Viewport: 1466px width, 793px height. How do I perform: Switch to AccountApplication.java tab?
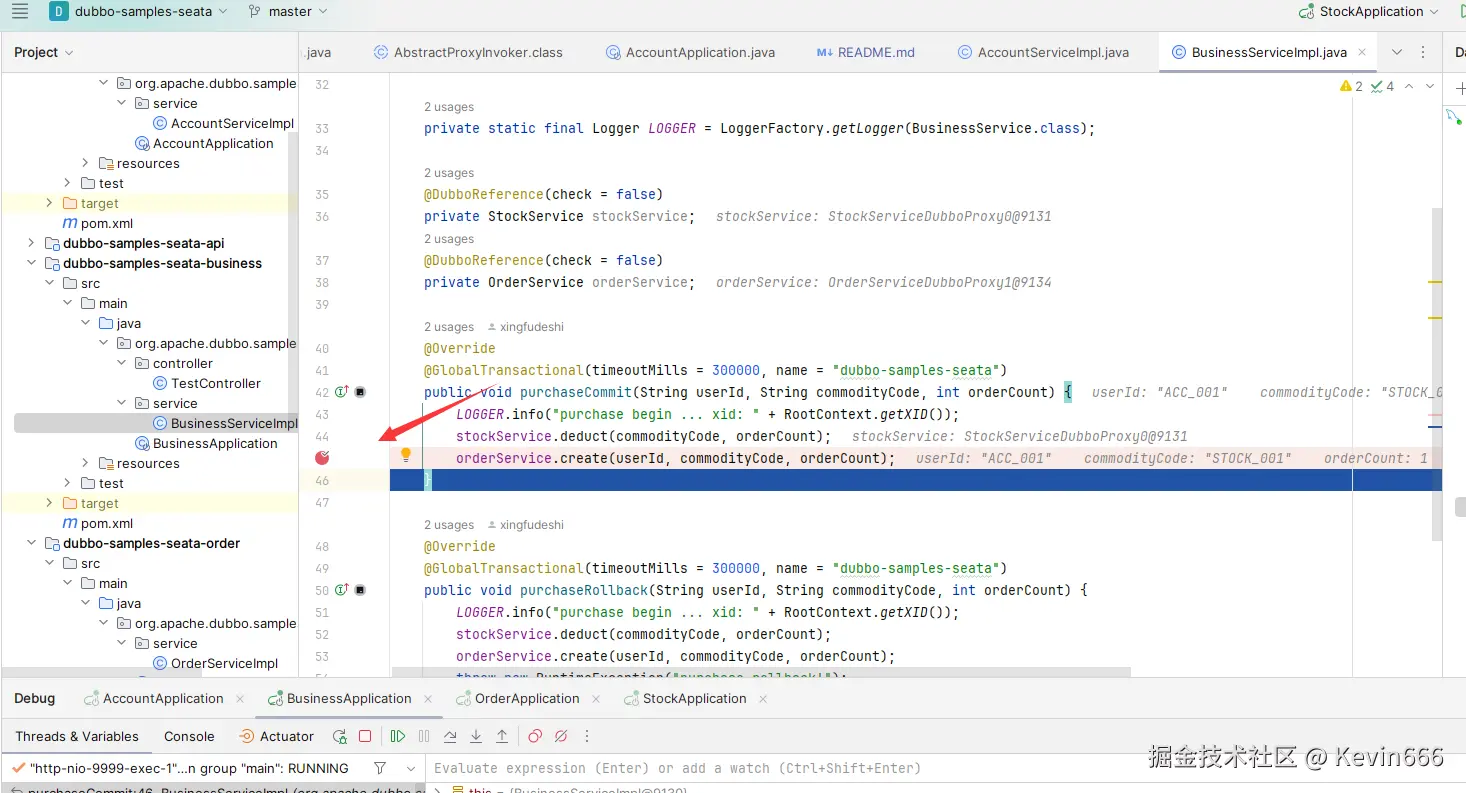[x=690, y=52]
